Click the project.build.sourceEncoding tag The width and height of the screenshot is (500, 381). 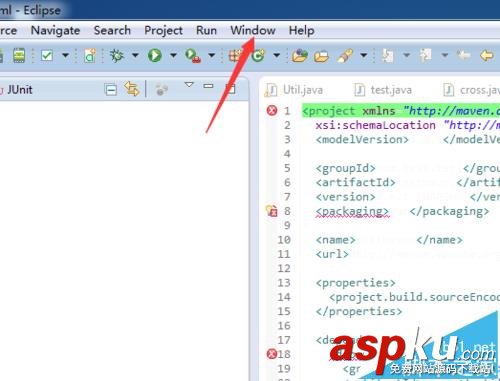pos(414,297)
